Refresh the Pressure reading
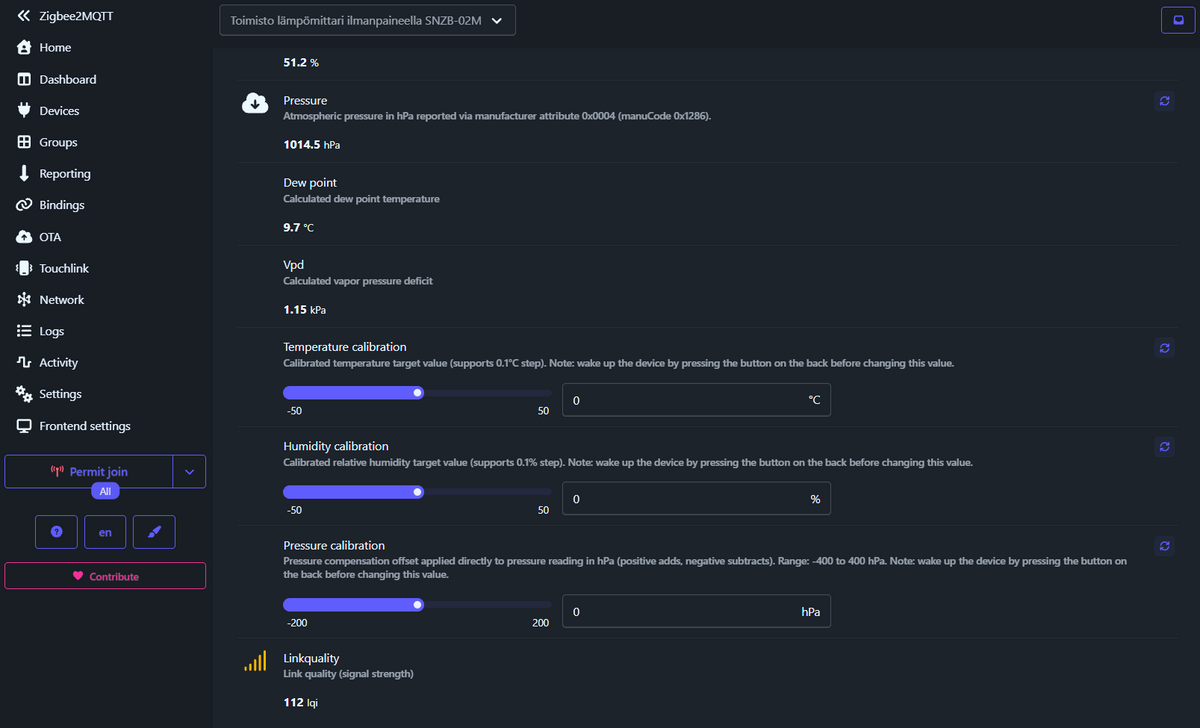The width and height of the screenshot is (1200, 728). (x=1164, y=101)
